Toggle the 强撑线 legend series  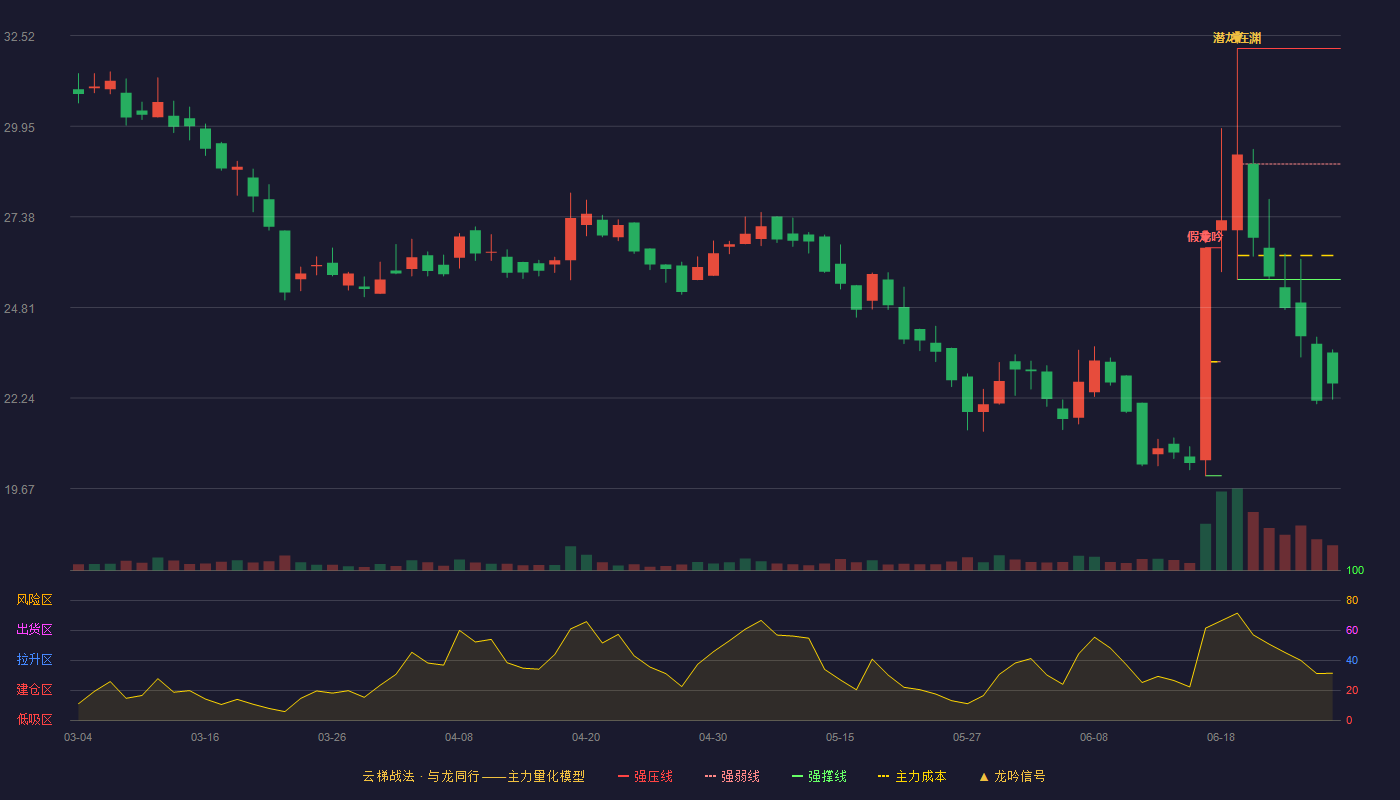(819, 776)
